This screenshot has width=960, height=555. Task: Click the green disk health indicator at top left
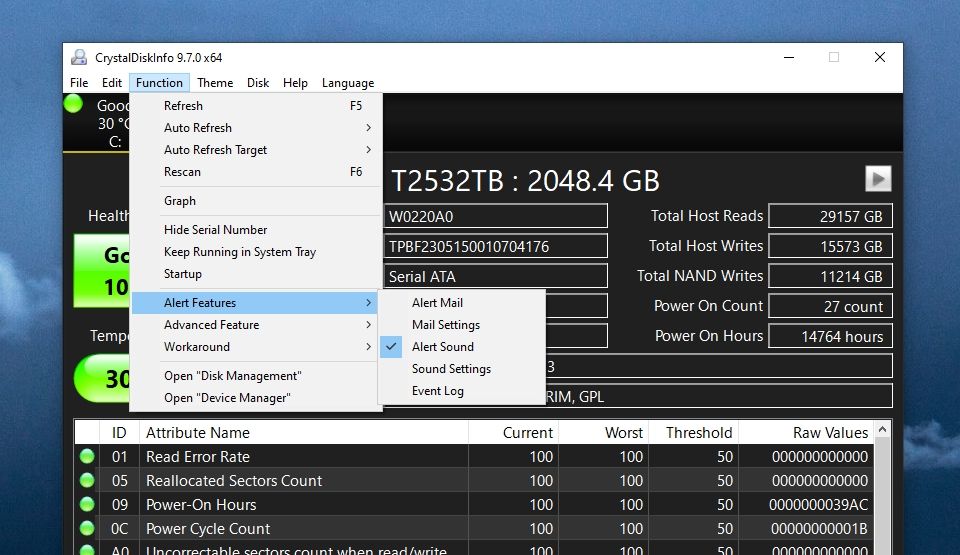(x=73, y=104)
